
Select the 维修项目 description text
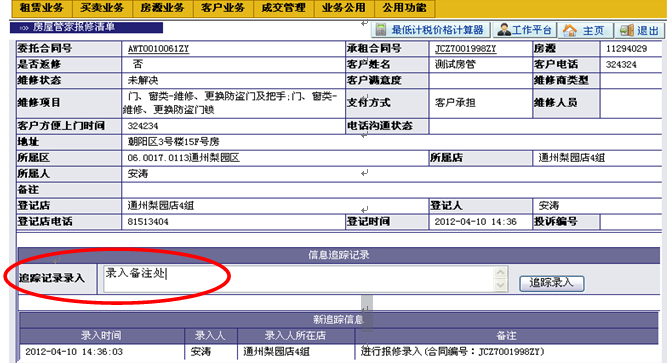(x=230, y=103)
